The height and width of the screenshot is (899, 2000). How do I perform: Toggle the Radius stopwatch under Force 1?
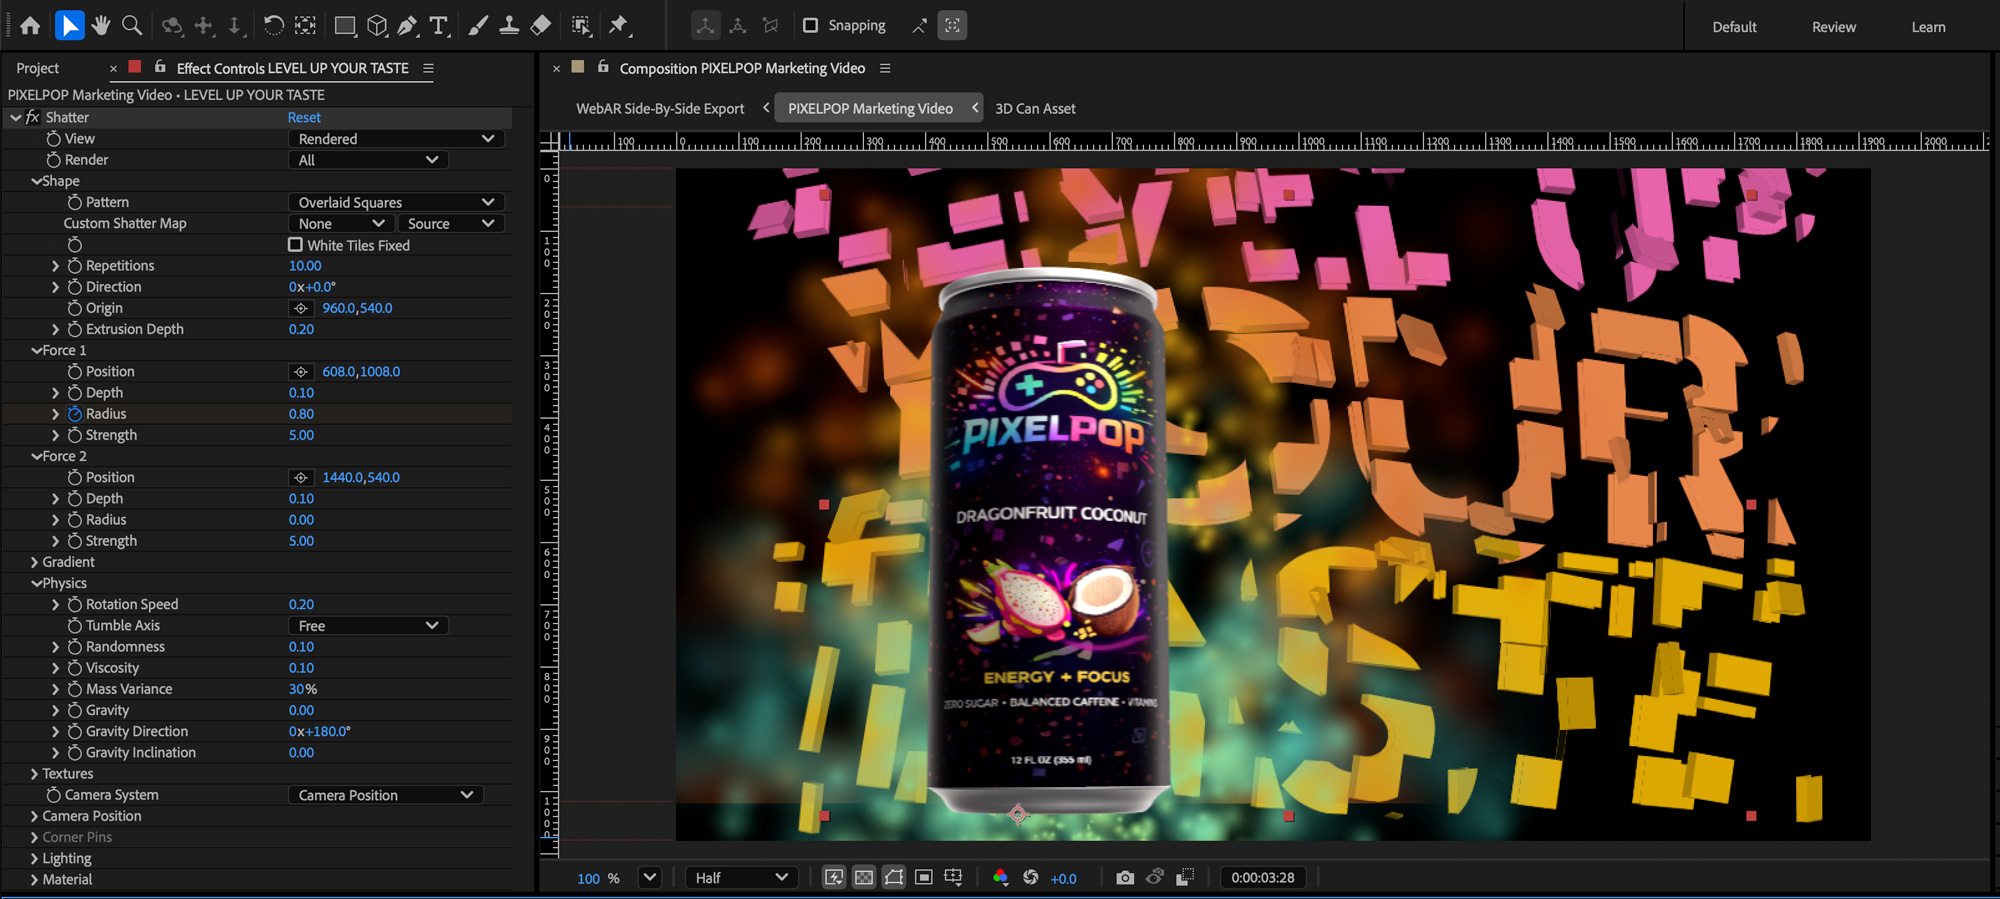(74, 414)
